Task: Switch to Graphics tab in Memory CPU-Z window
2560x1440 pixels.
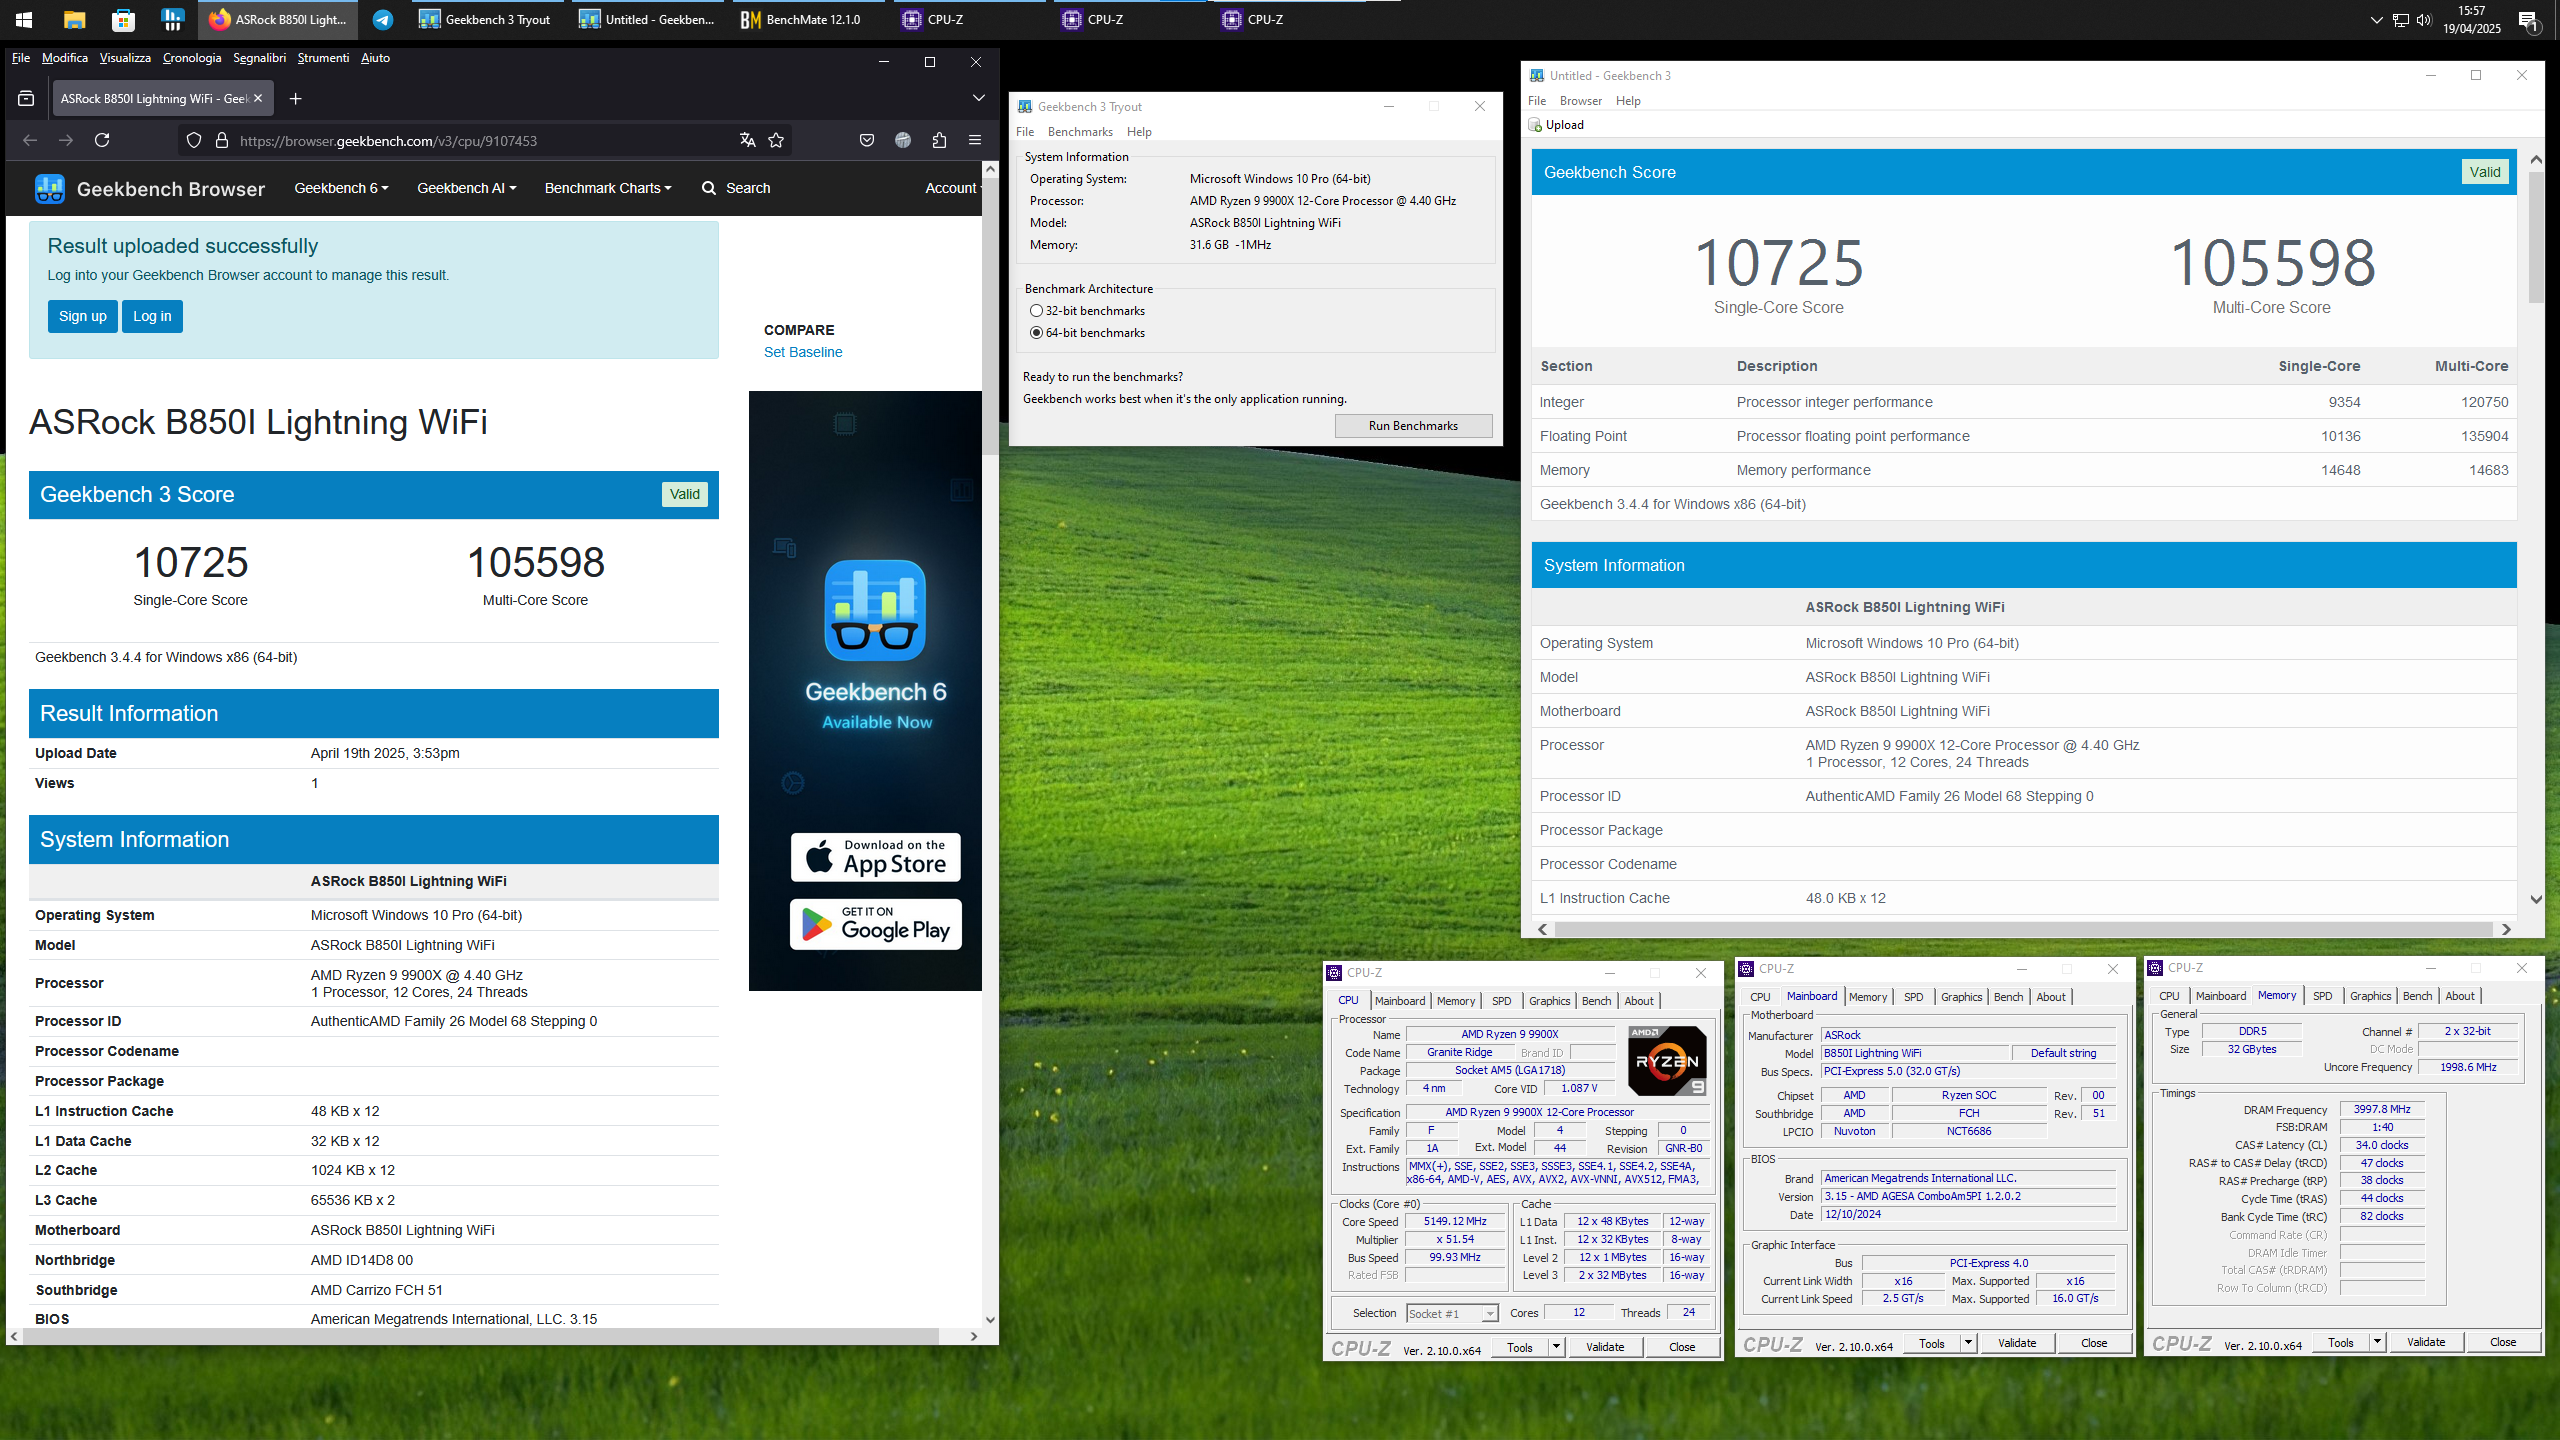Action: (x=2370, y=996)
